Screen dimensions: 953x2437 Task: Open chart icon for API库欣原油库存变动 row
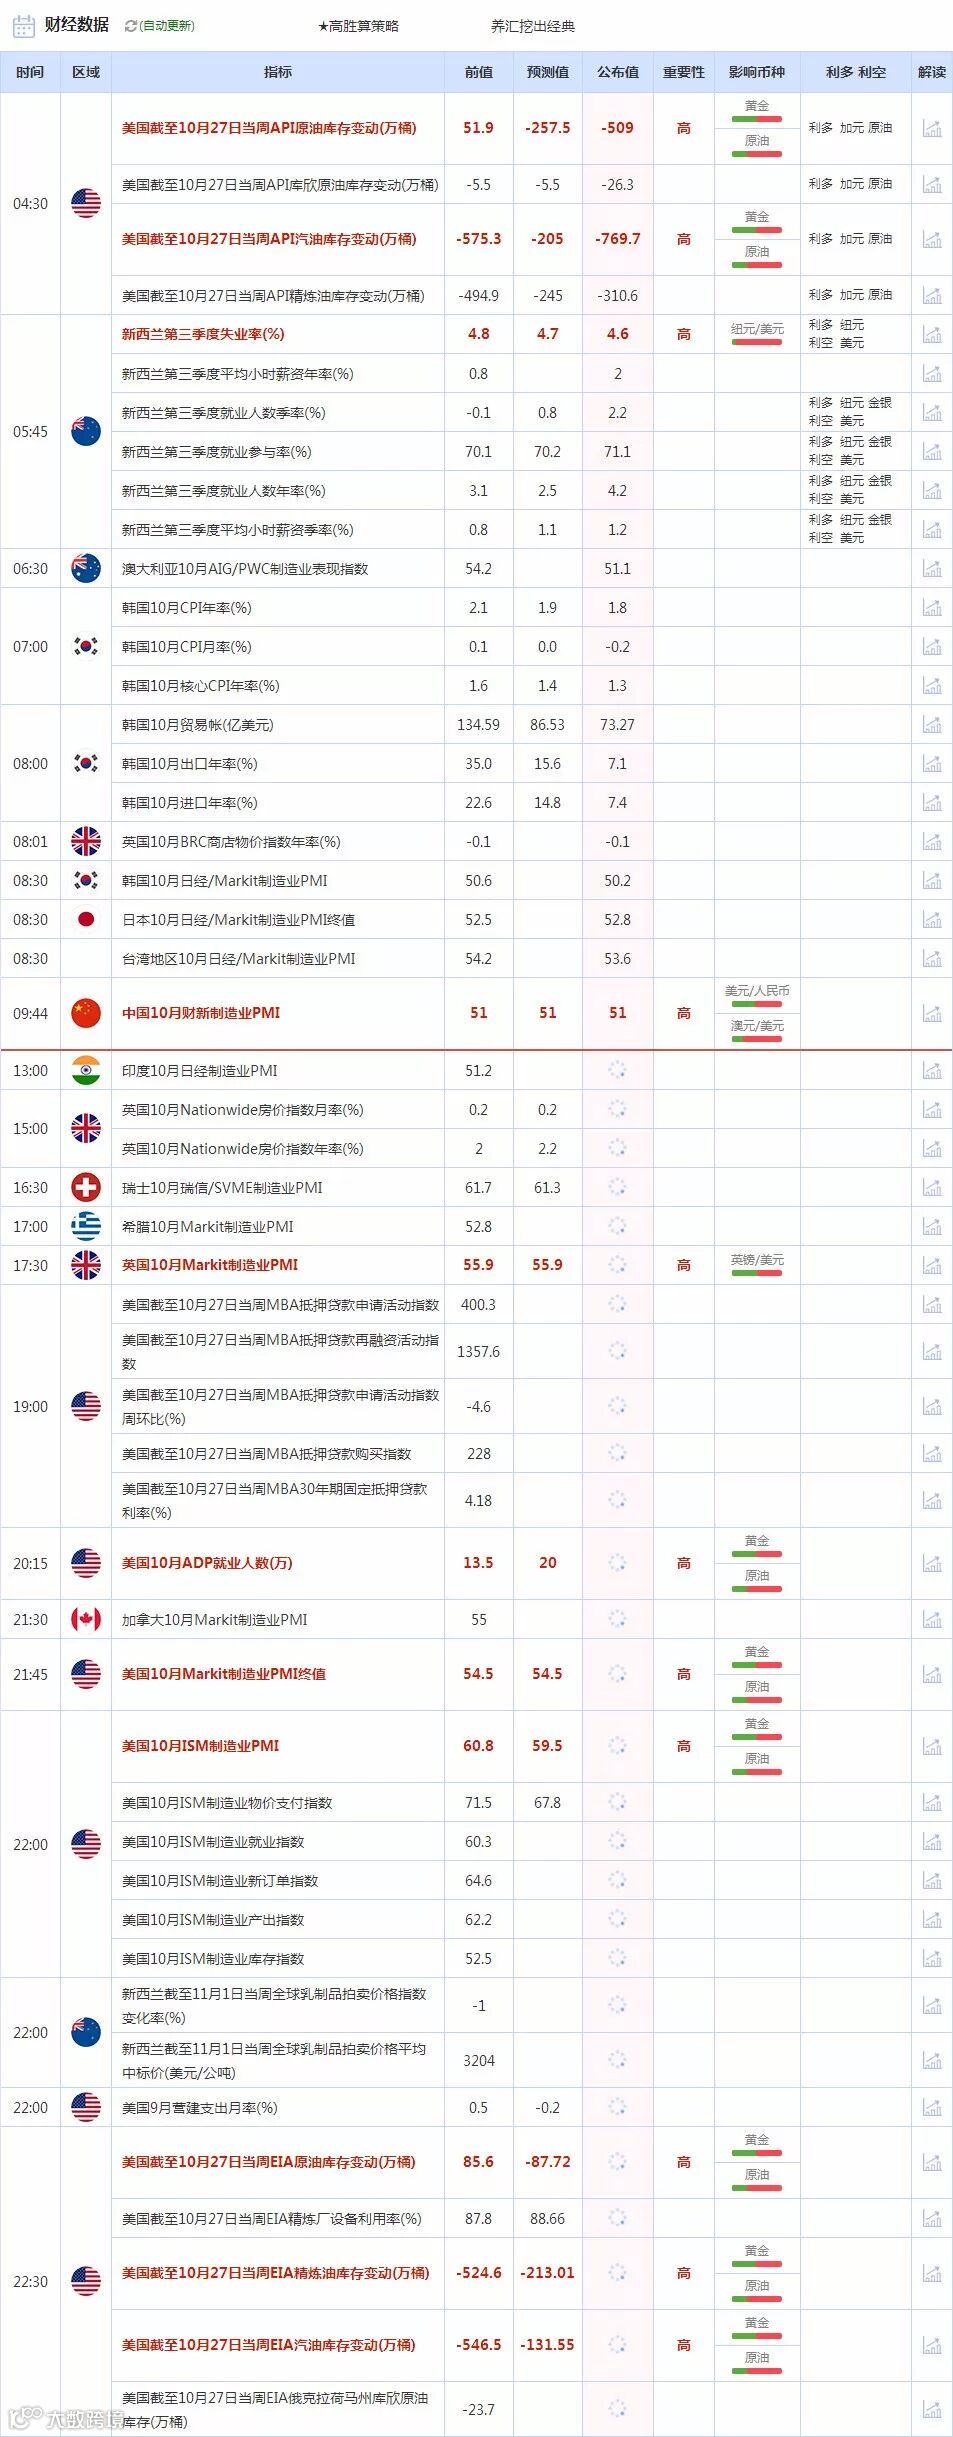click(932, 184)
